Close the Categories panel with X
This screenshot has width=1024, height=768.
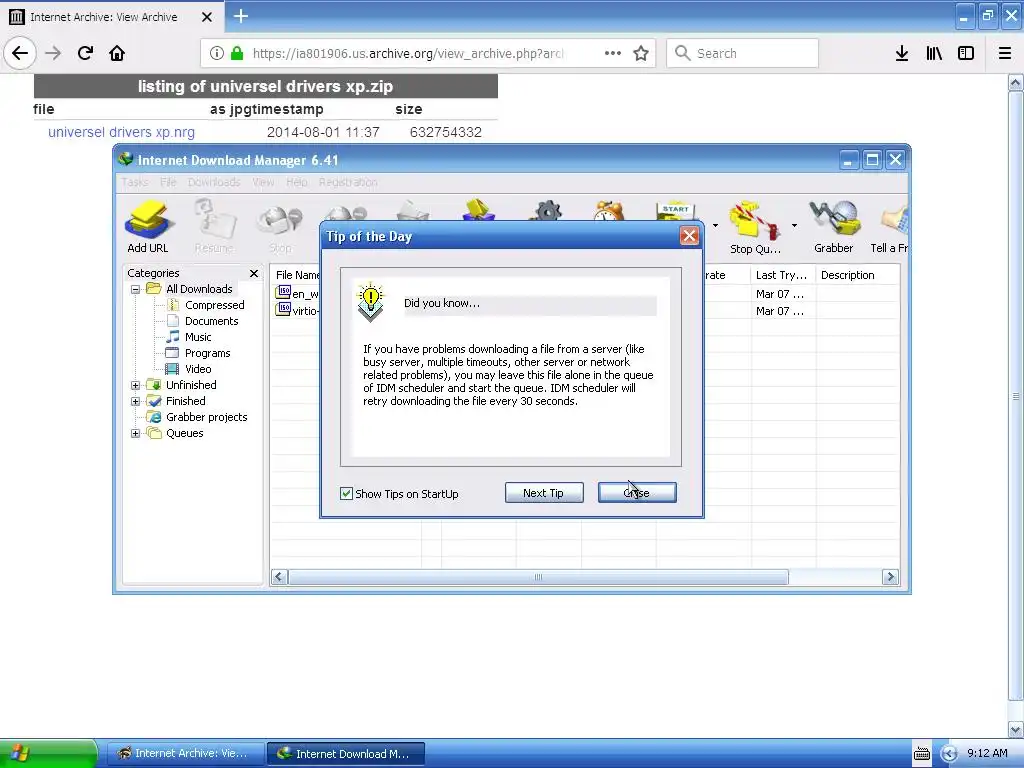pos(254,273)
